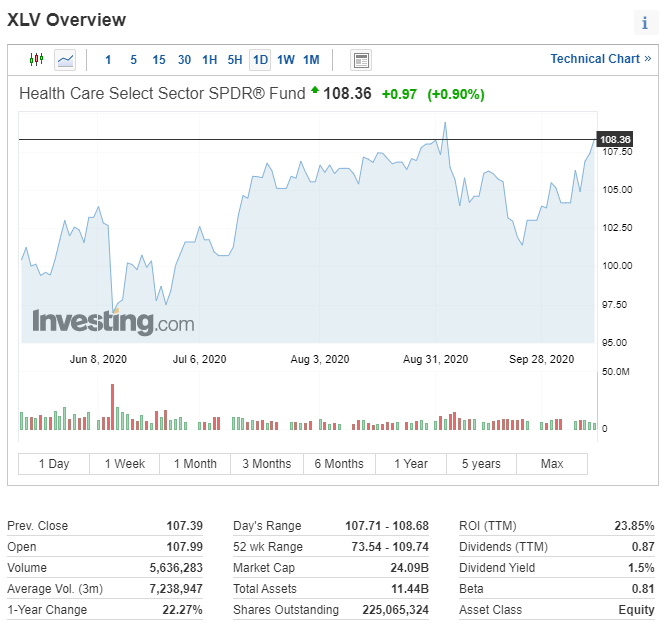This screenshot has height=633, width=664.
Task: Open the Technical Chart link
Action: coord(600,59)
